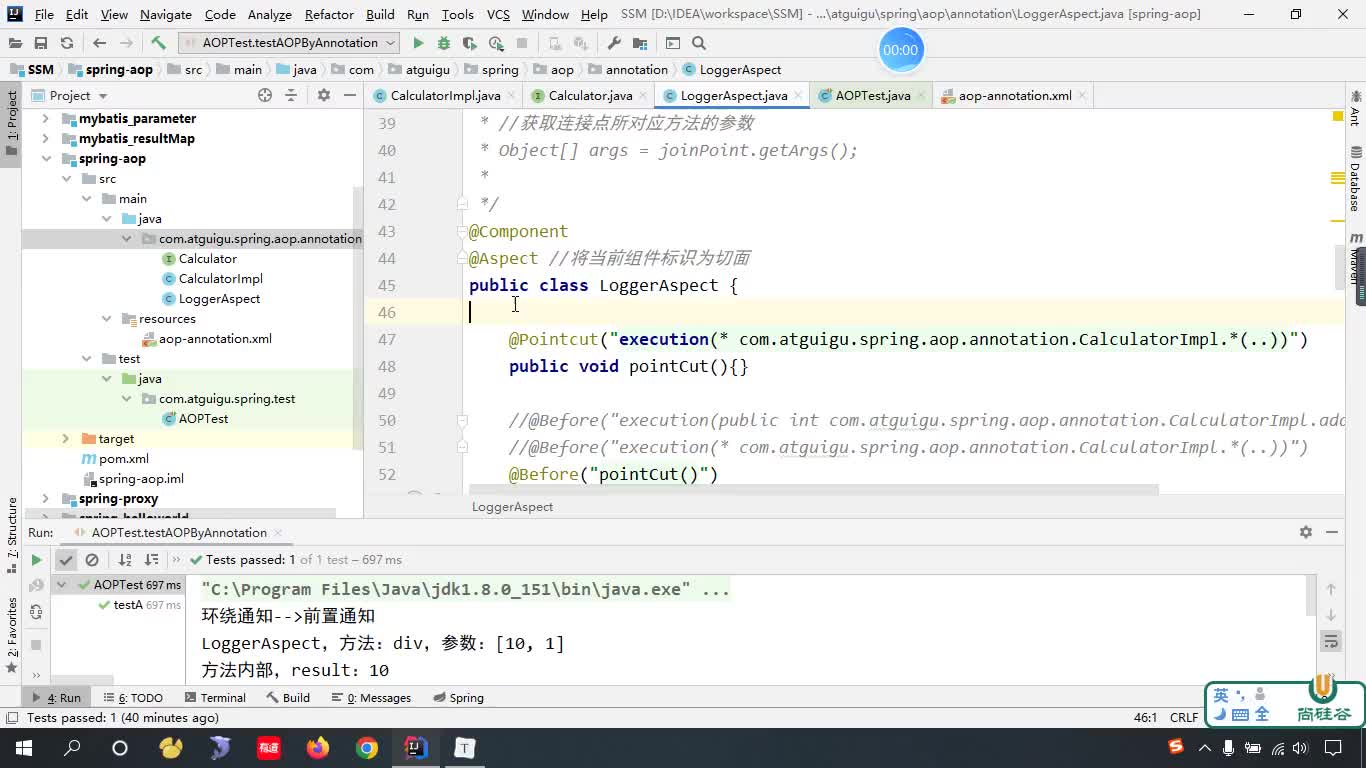Viewport: 1366px width, 768px height.
Task: Toggle Show Passed tests checkmark button
Action: click(x=66, y=560)
